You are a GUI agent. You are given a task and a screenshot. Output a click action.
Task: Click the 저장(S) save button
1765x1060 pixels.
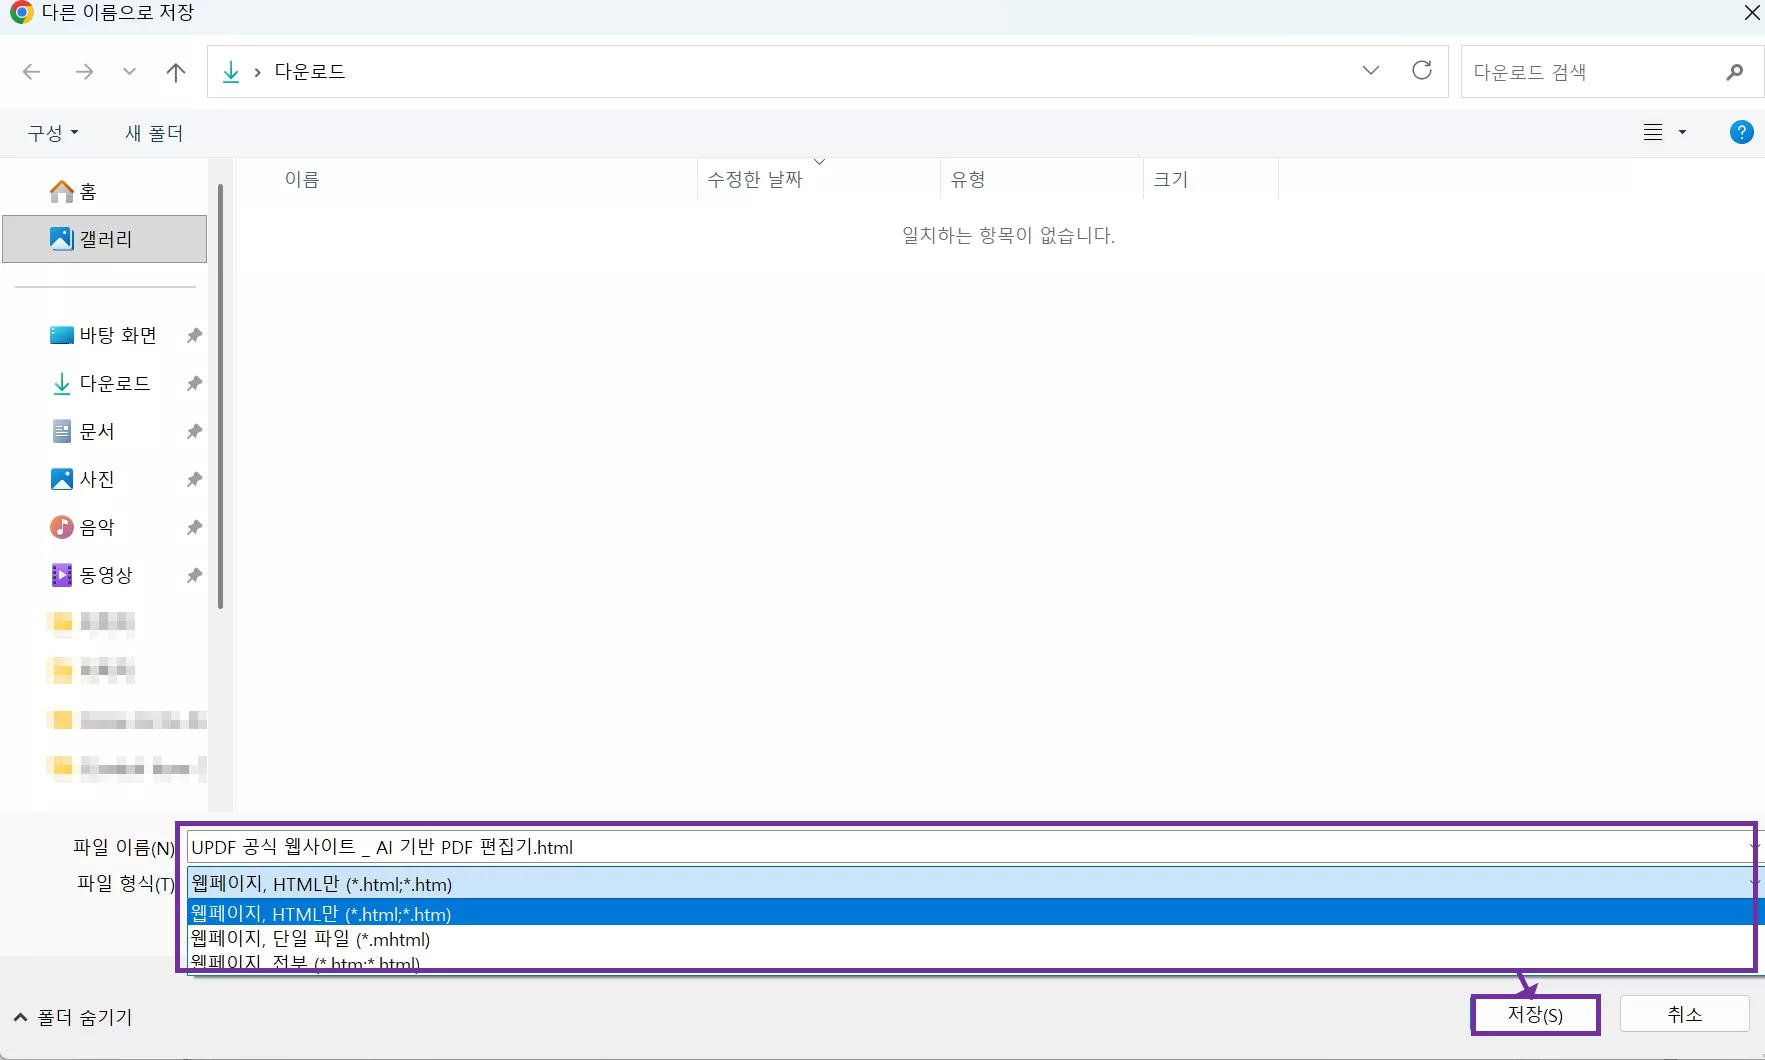coord(1534,1014)
